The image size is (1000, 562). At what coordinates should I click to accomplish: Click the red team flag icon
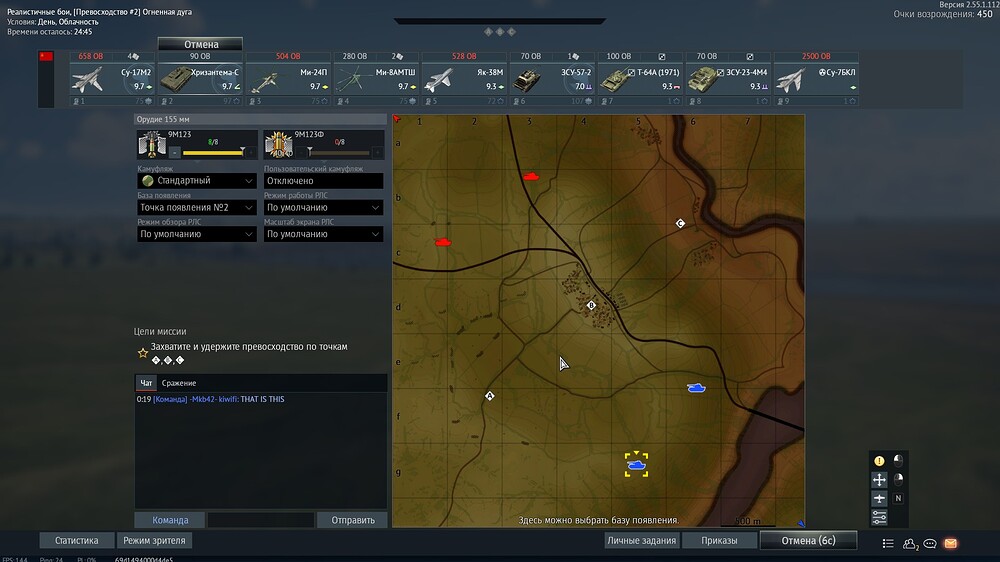coord(46,56)
